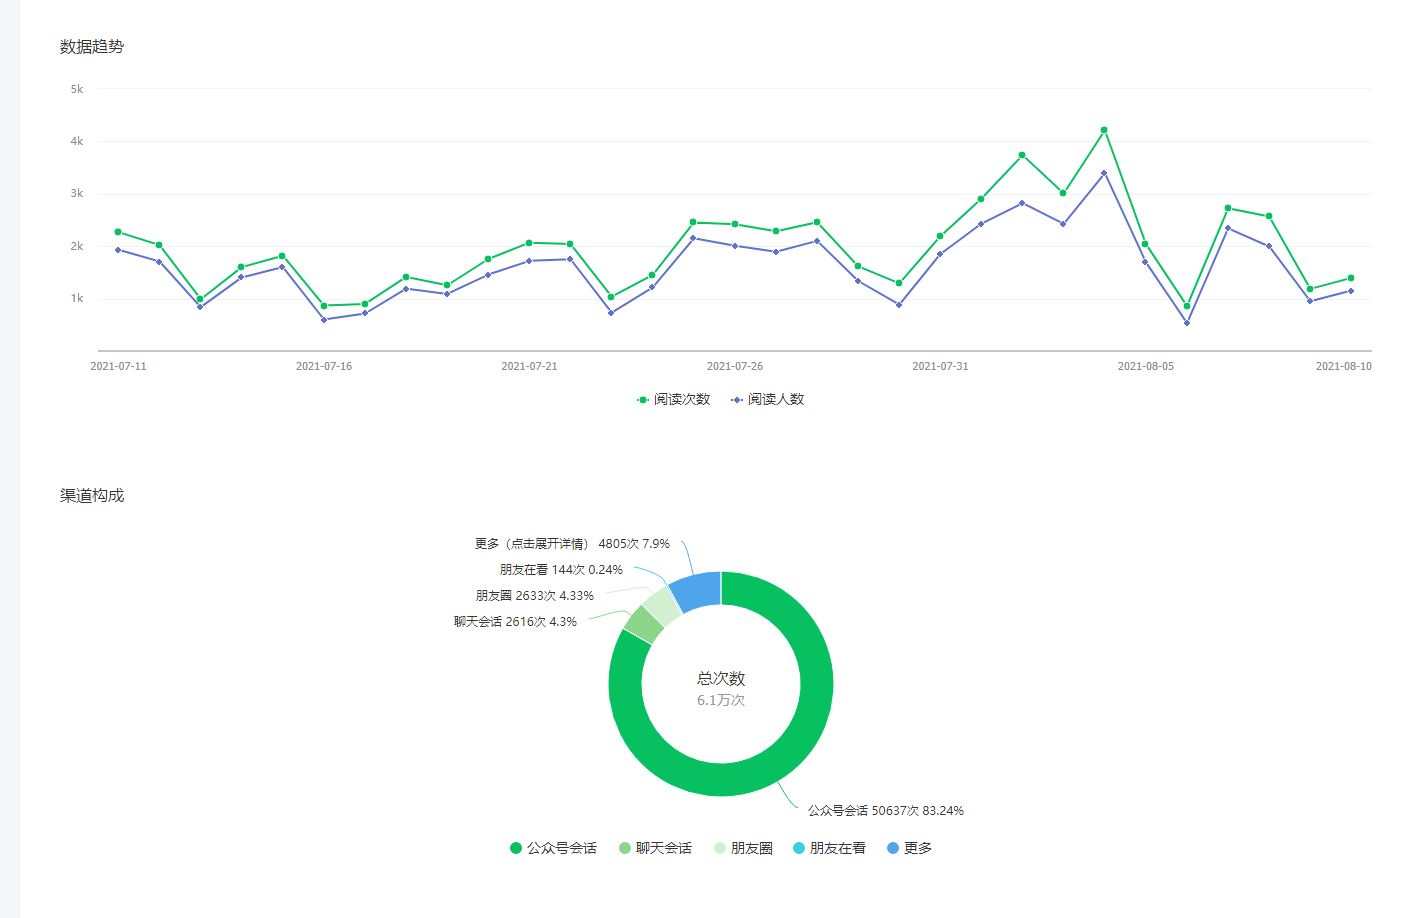The width and height of the screenshot is (1408, 918).
Task: Click the 总次数 center donut label
Action: 721,678
